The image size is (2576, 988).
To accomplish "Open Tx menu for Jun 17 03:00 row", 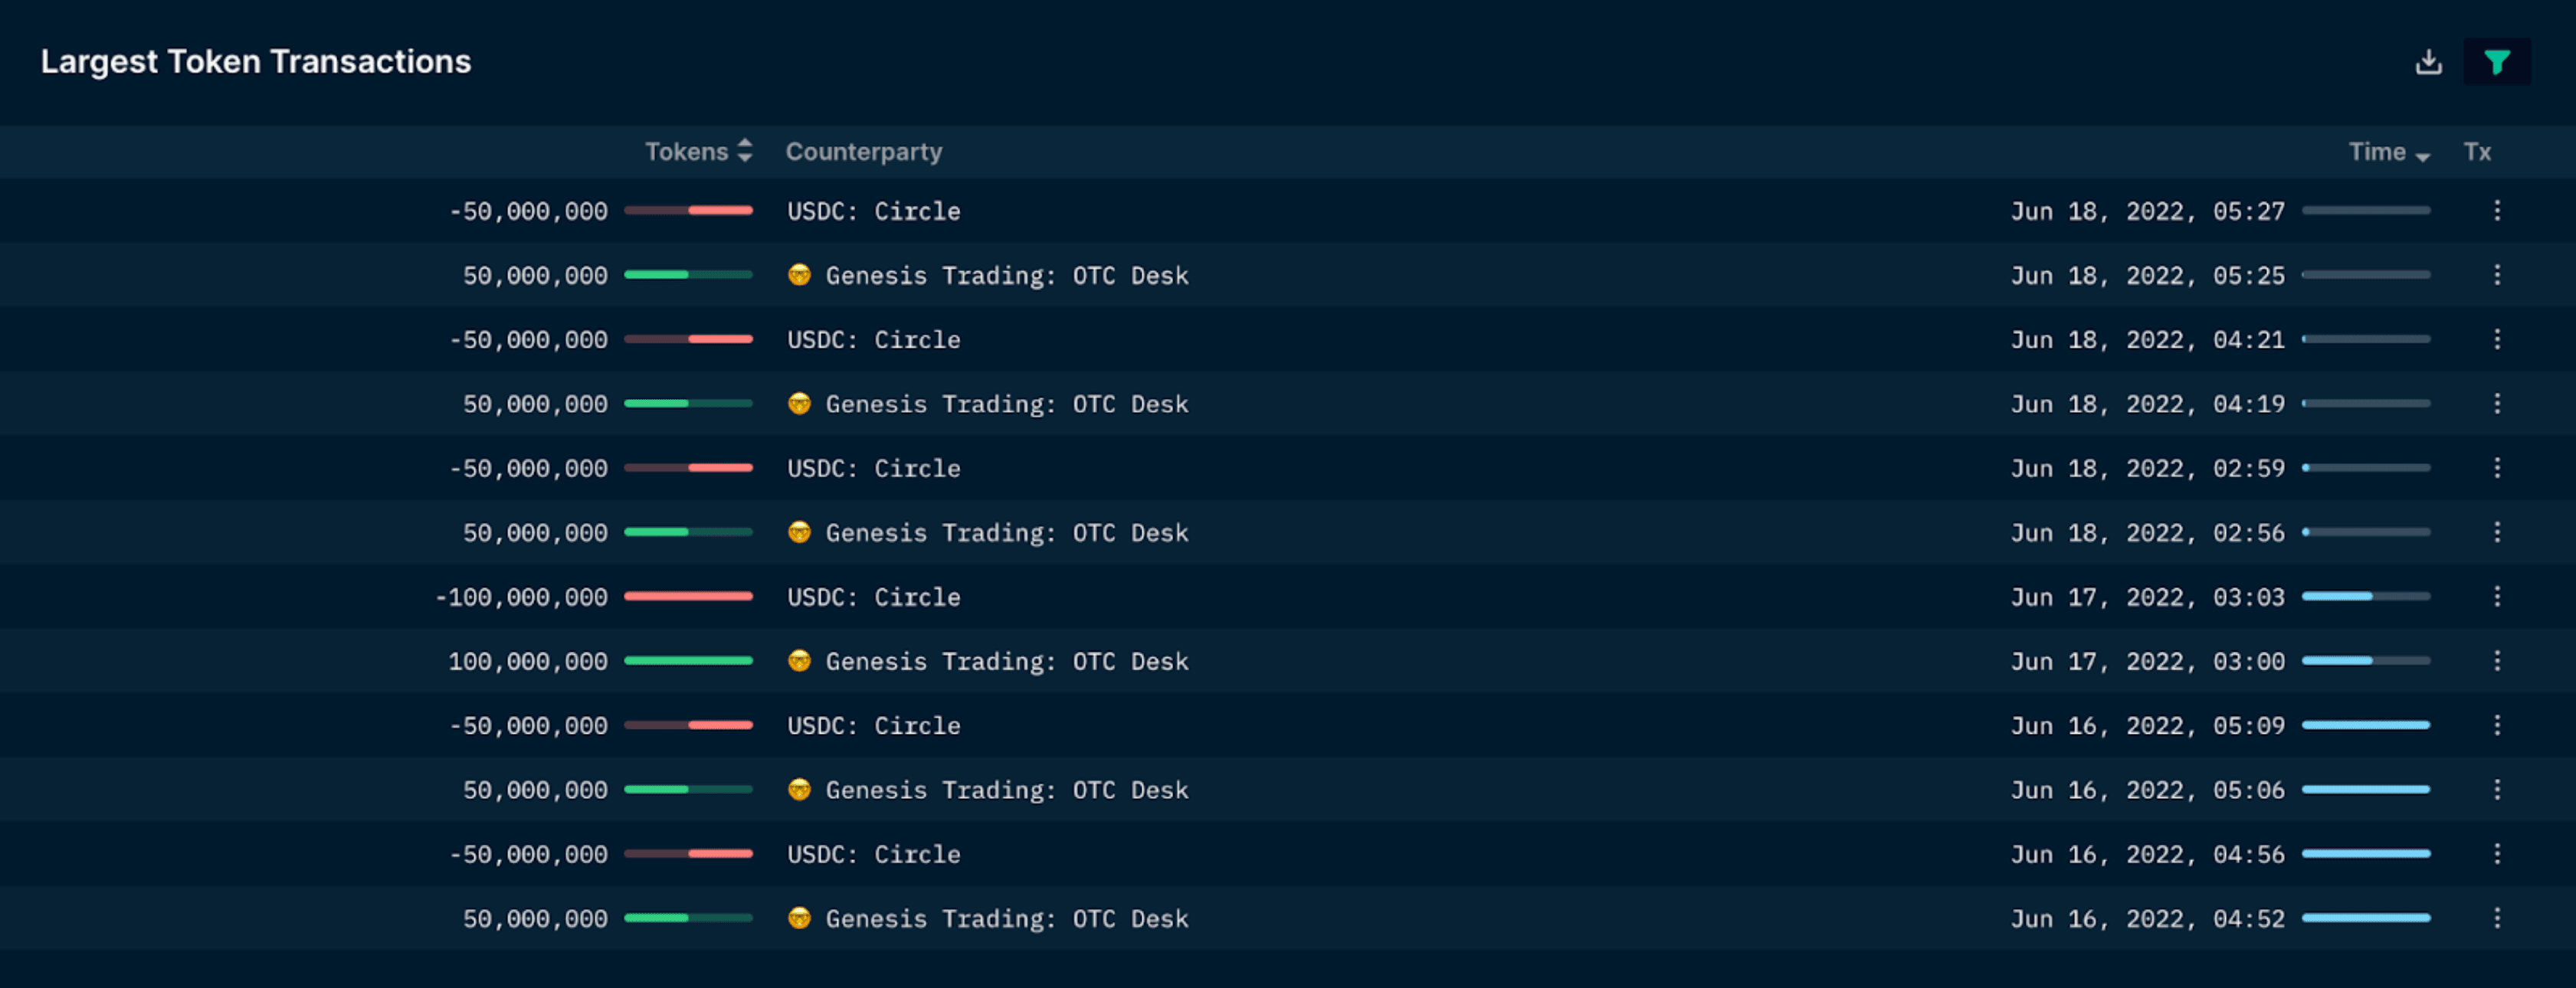I will coord(2497,660).
